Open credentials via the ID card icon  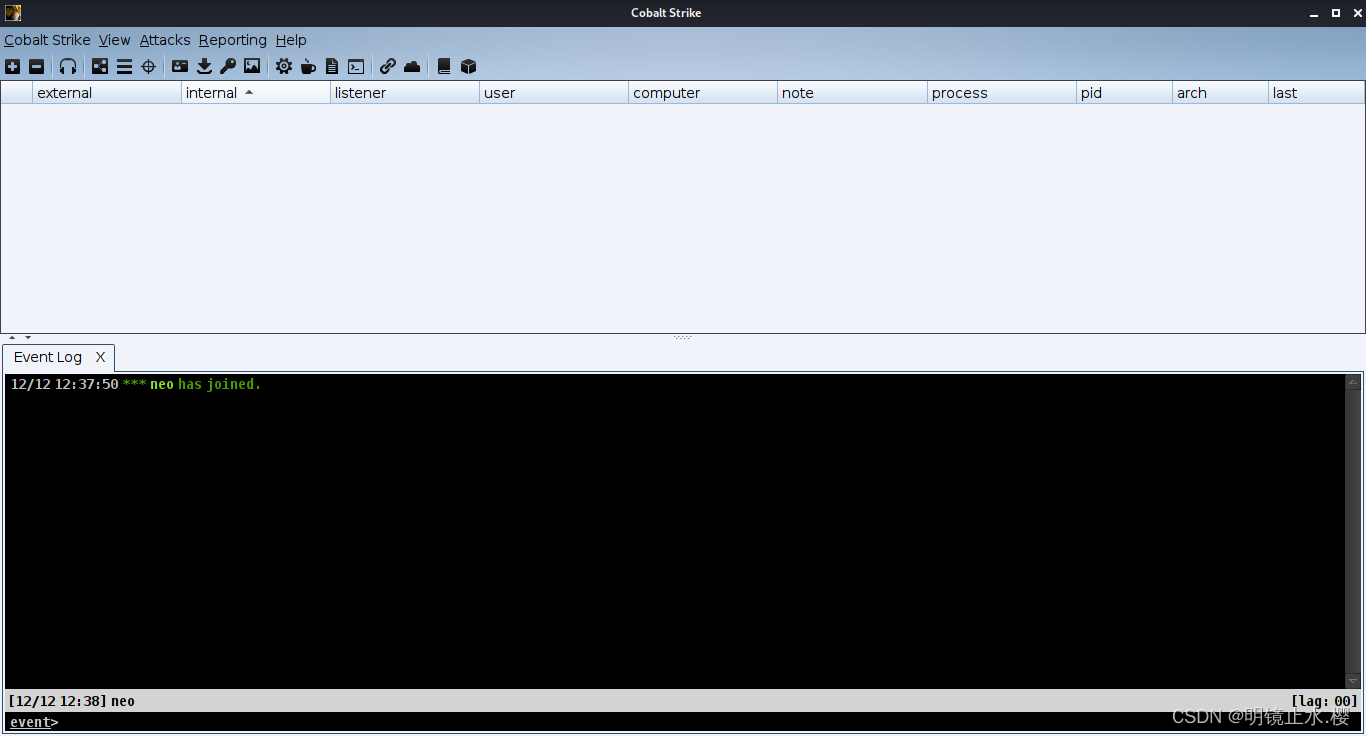coord(180,67)
